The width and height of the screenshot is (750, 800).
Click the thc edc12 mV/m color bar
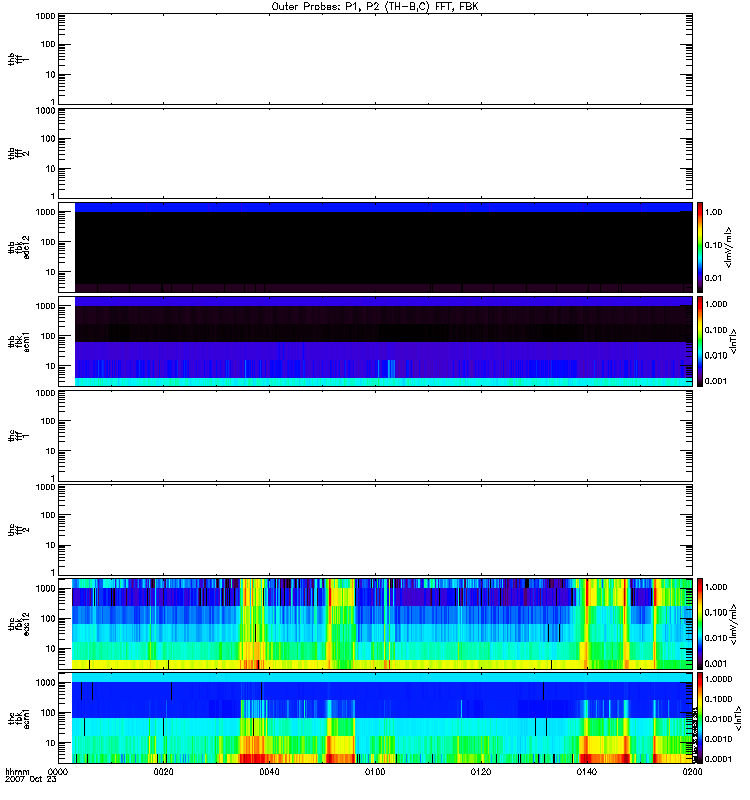(702, 622)
